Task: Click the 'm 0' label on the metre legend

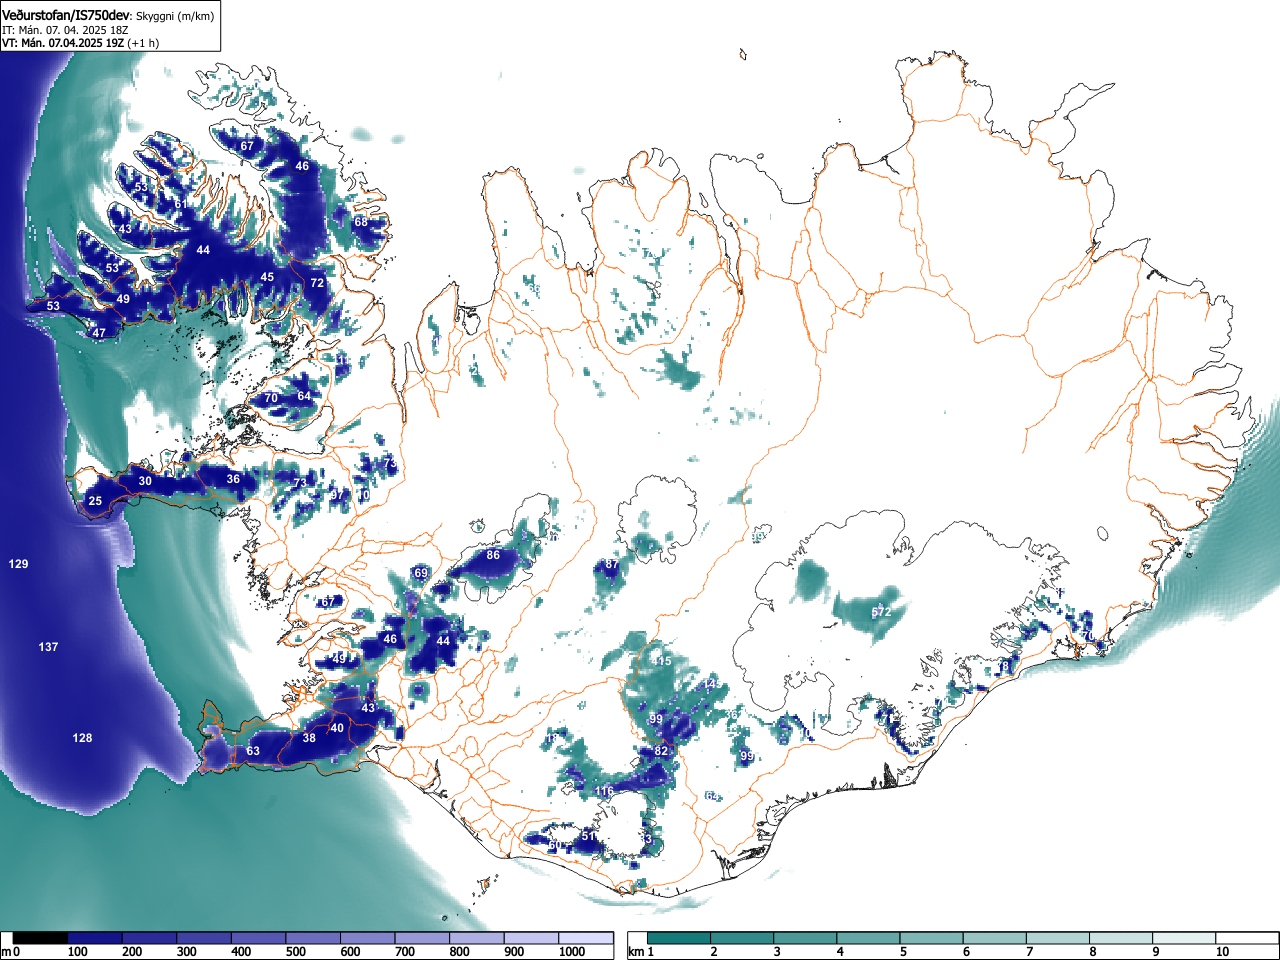Action: click(x=11, y=952)
